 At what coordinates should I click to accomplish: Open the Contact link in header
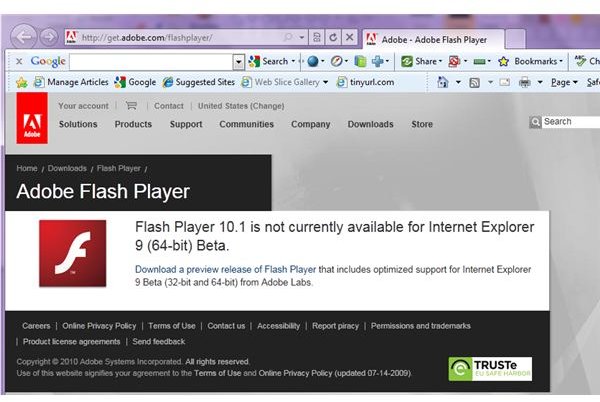169,106
